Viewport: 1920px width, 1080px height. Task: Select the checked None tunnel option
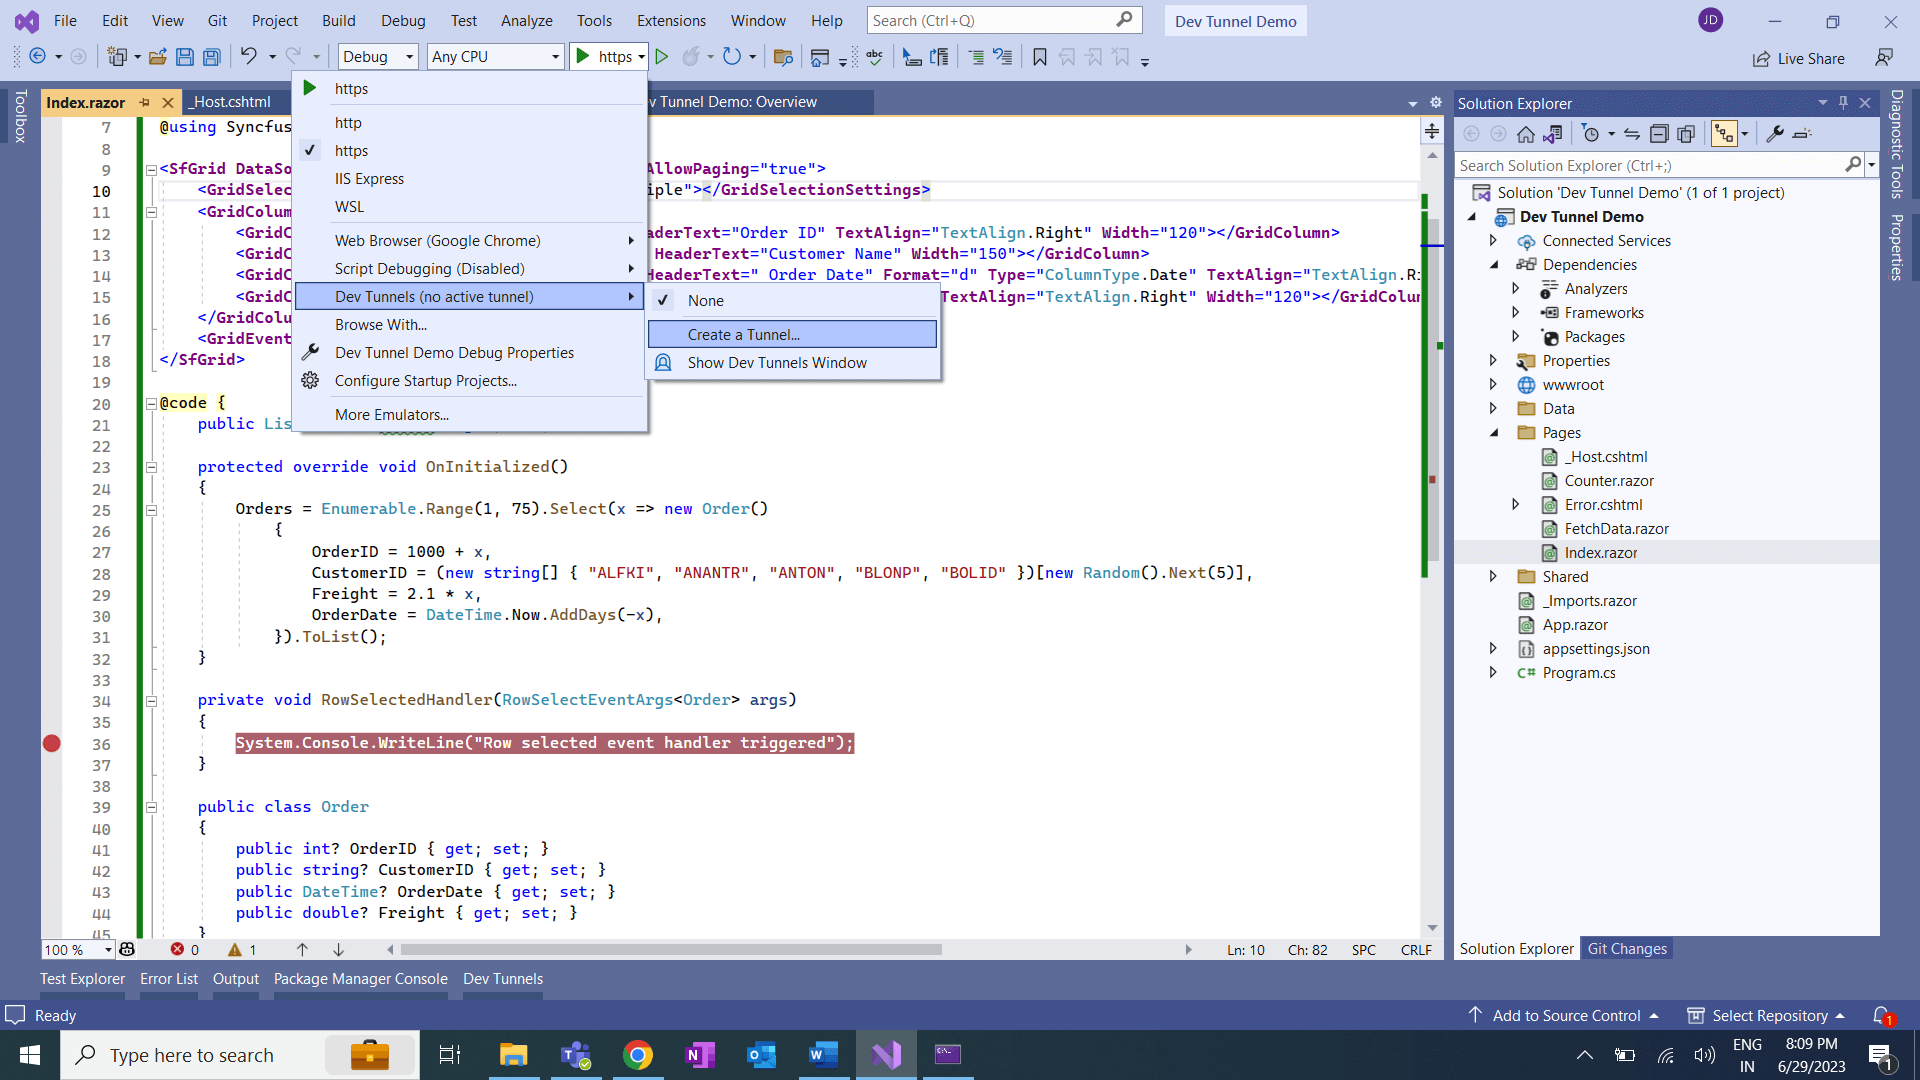tap(705, 301)
